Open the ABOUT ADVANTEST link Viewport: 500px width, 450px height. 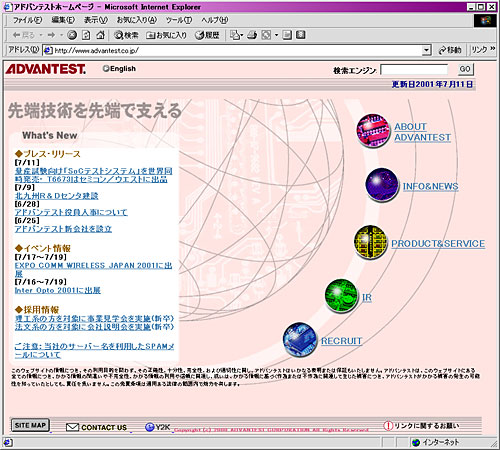pyautogui.click(x=422, y=132)
